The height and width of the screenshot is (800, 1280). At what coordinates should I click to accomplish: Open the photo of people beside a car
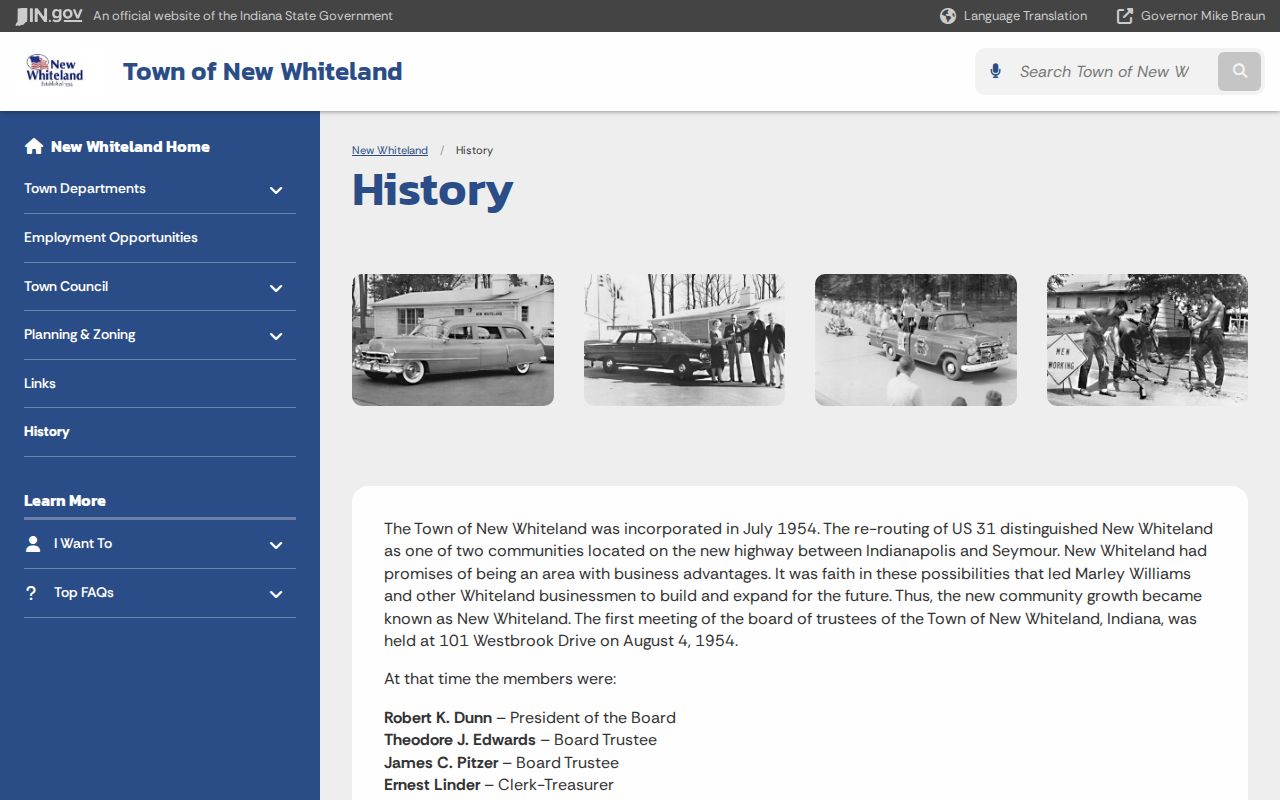(x=684, y=340)
